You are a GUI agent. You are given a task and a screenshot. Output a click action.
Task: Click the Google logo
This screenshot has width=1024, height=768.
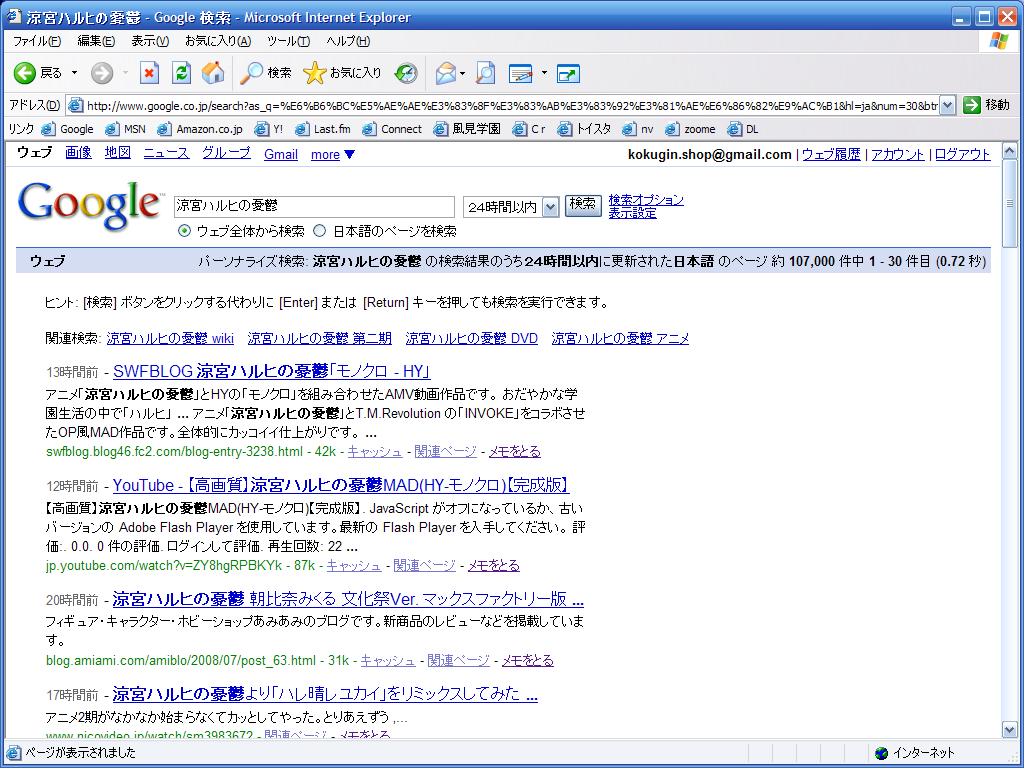point(90,205)
